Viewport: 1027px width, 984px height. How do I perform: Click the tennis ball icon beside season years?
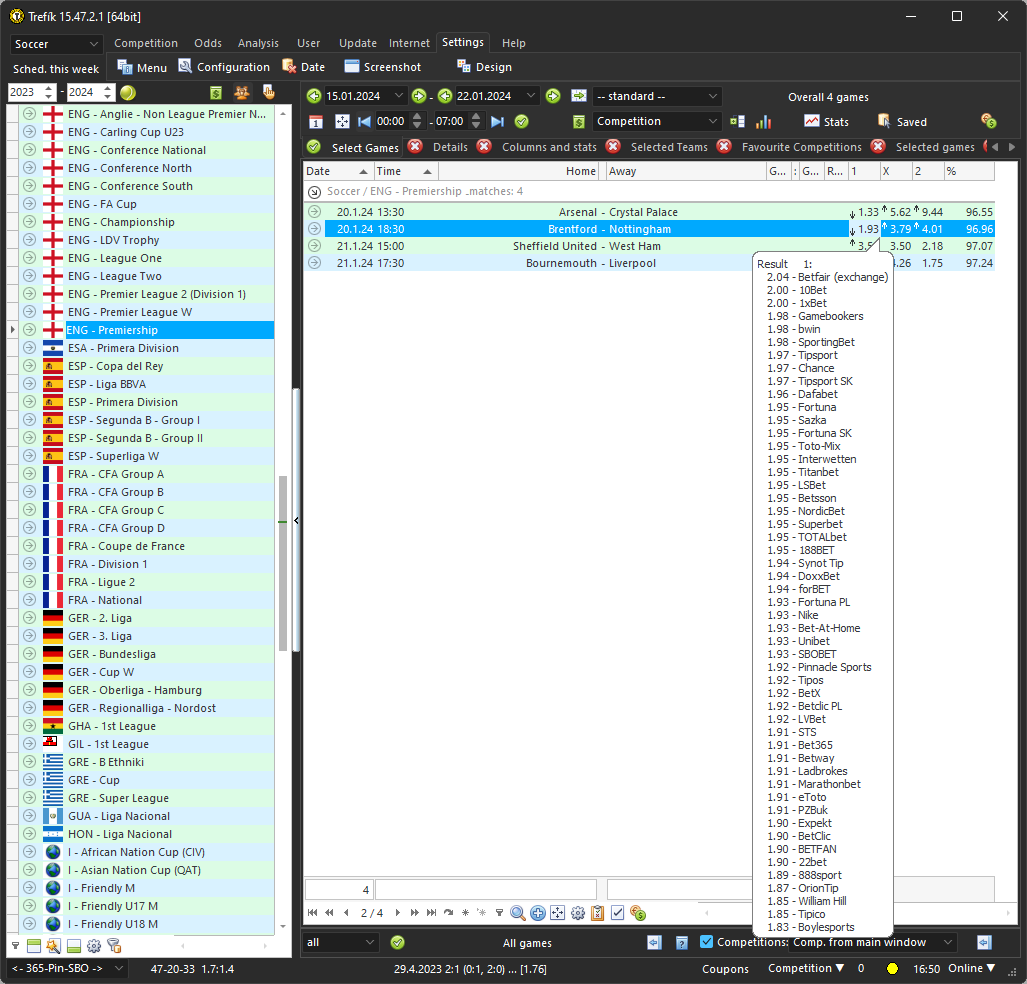coord(128,93)
